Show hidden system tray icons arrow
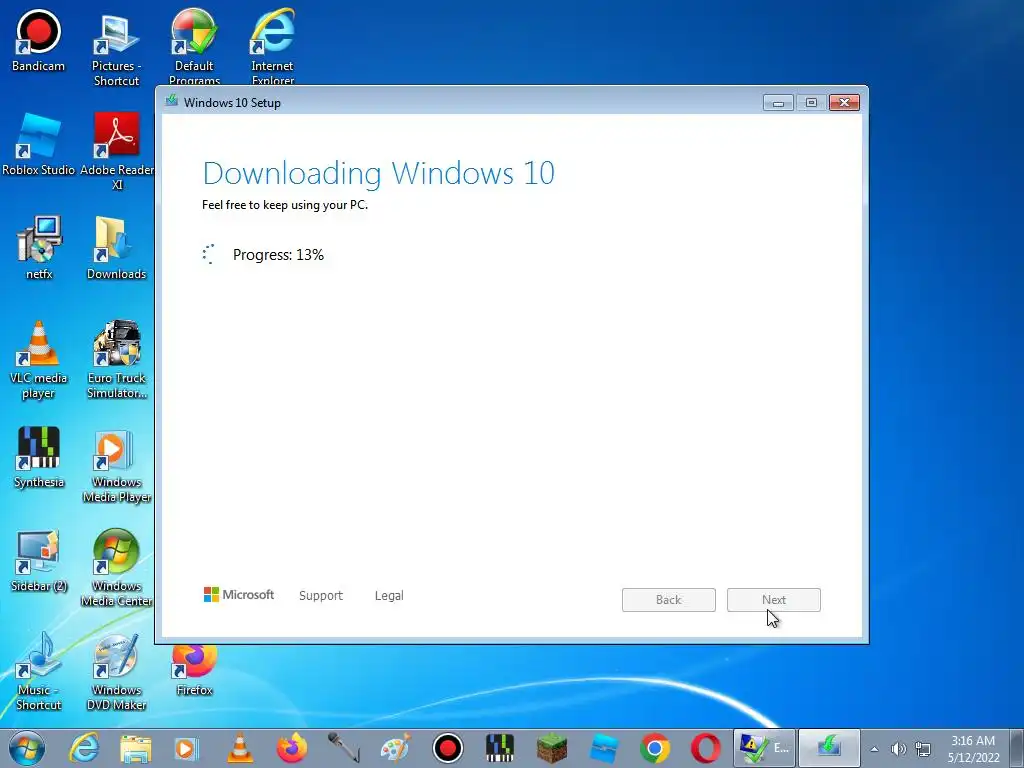 tap(874, 749)
